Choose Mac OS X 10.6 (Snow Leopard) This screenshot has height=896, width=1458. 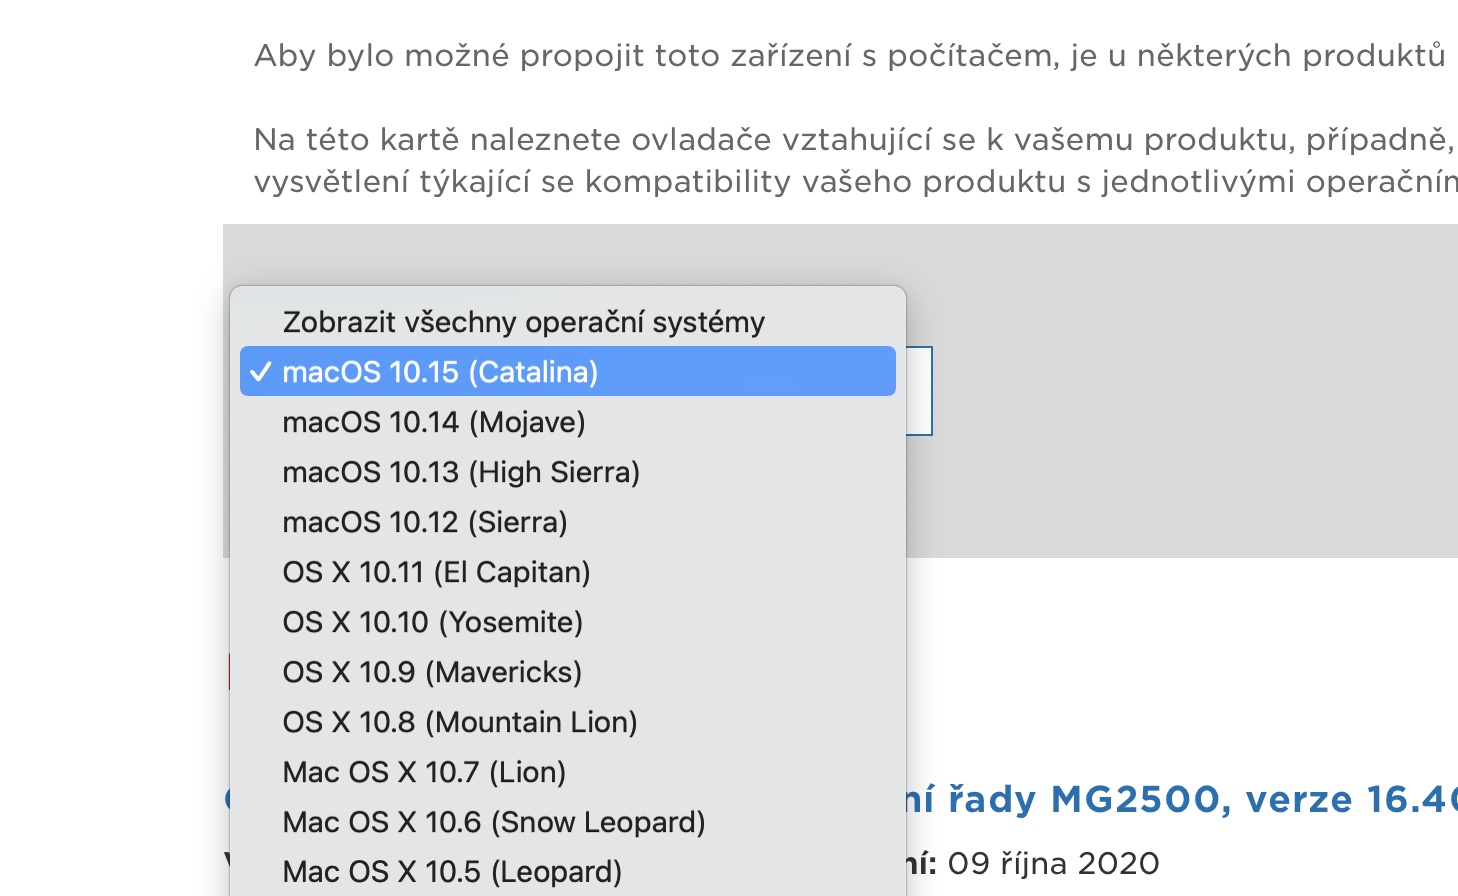point(493,822)
